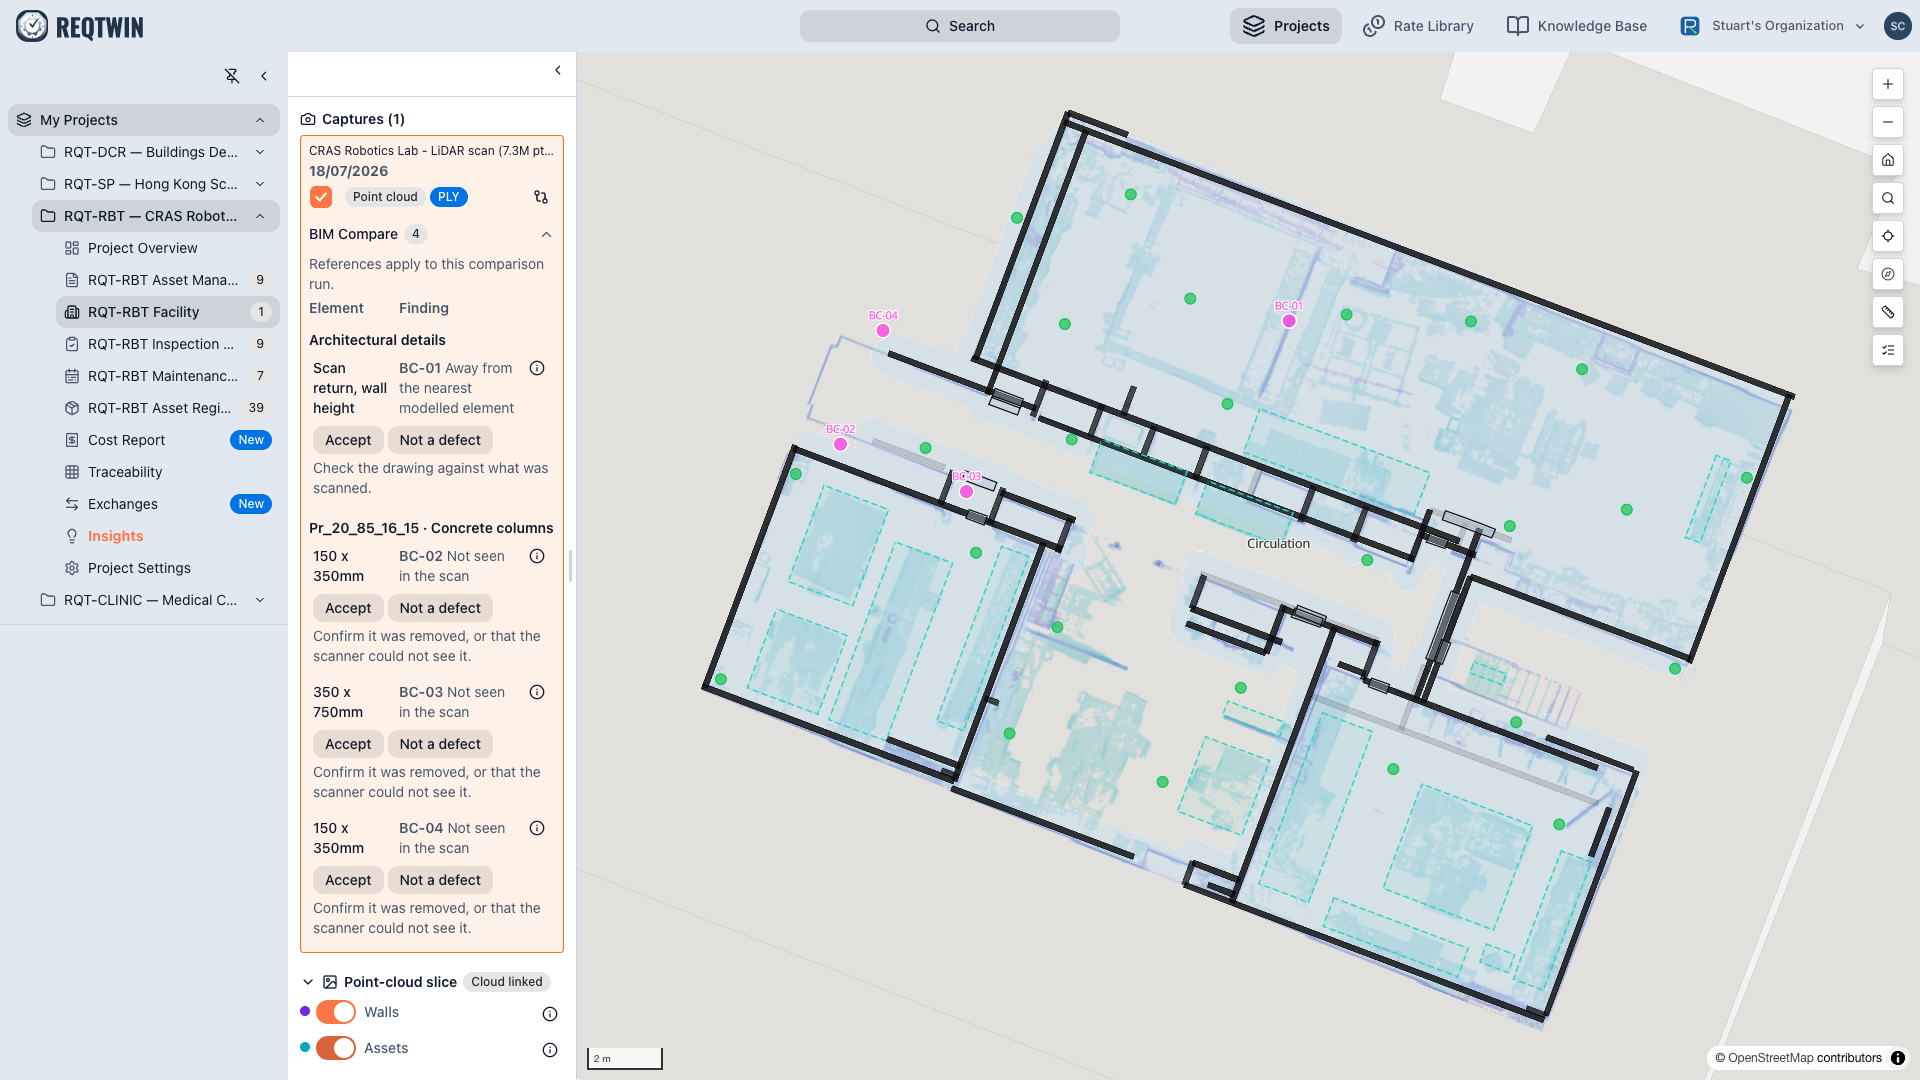Image resolution: width=1920 pixels, height=1080 pixels.
Task: Click the search field
Action: 960,26
